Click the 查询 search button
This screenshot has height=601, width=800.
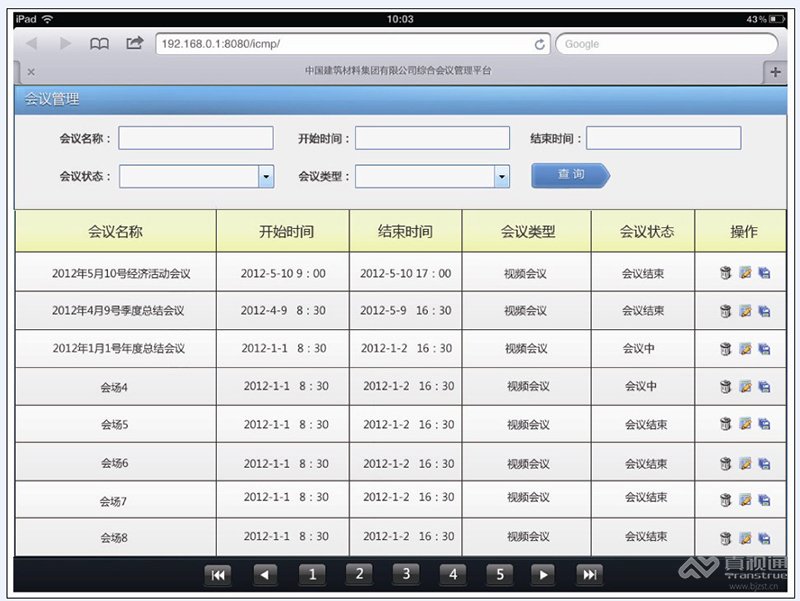(570, 175)
